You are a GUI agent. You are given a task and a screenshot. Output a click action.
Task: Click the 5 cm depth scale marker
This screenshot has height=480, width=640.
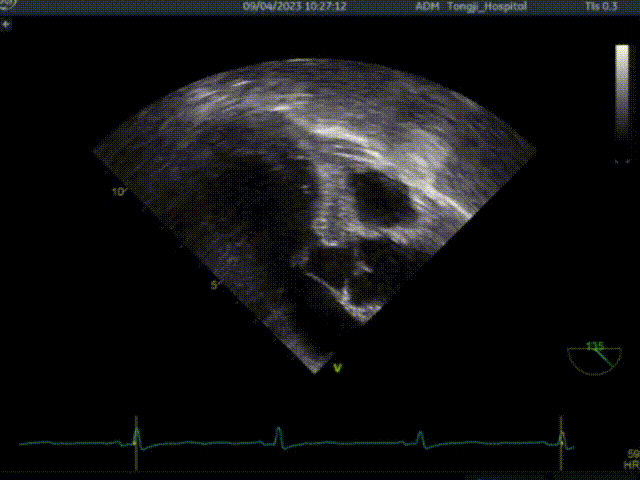coord(213,285)
